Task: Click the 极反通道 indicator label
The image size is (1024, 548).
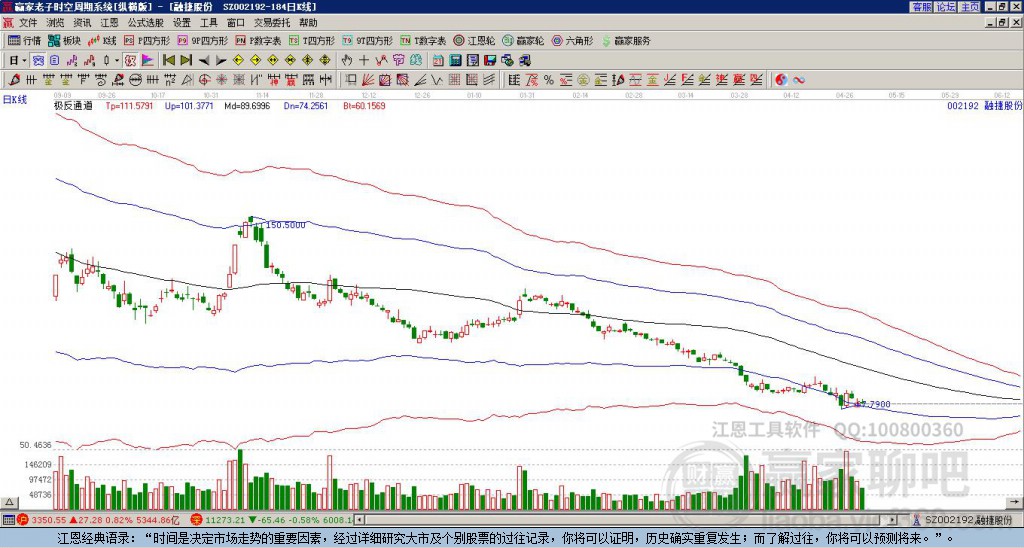Action: [x=73, y=105]
